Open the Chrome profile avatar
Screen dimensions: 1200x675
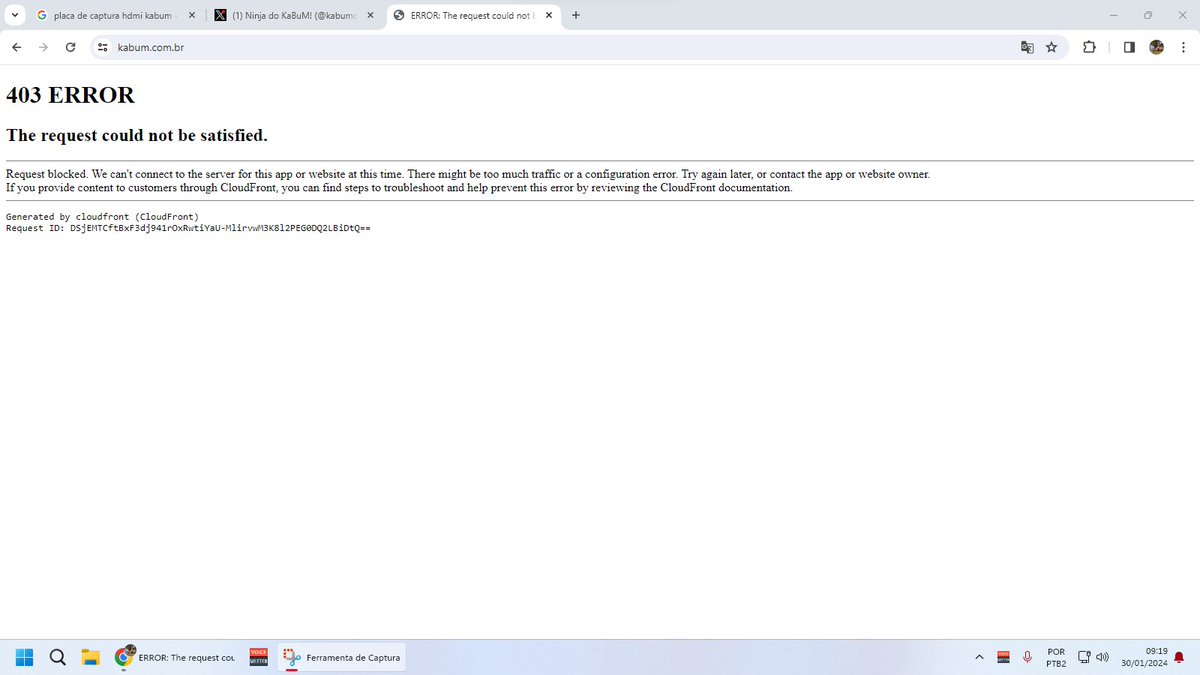[1157, 47]
